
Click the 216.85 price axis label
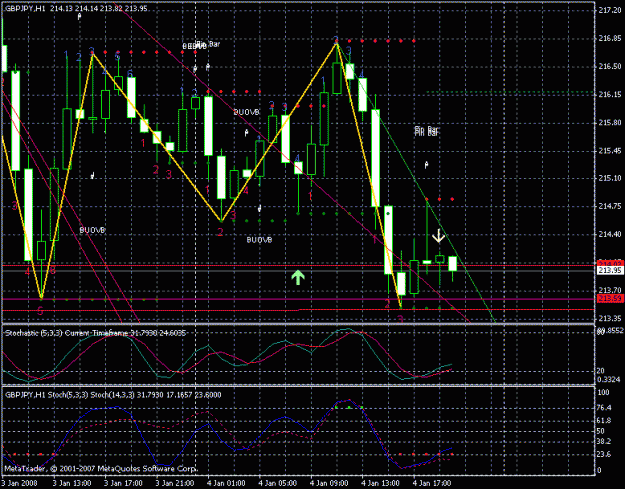pyautogui.click(x=610, y=39)
